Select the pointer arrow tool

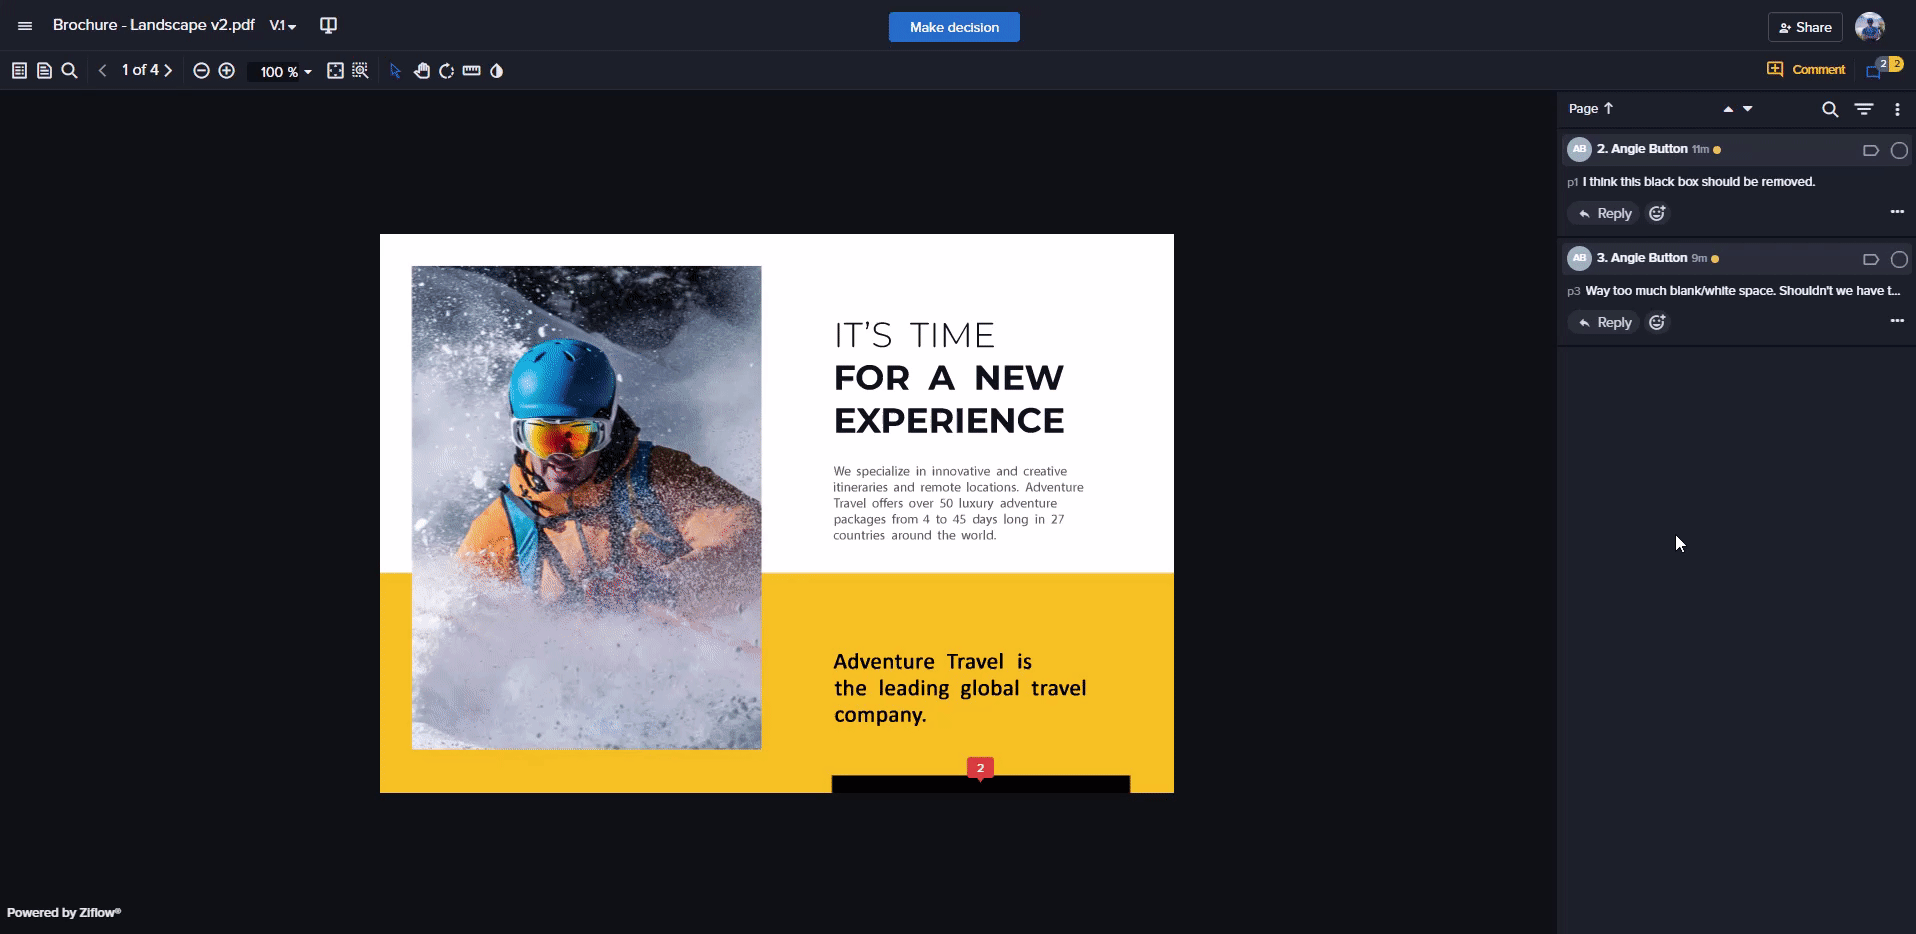pos(395,71)
